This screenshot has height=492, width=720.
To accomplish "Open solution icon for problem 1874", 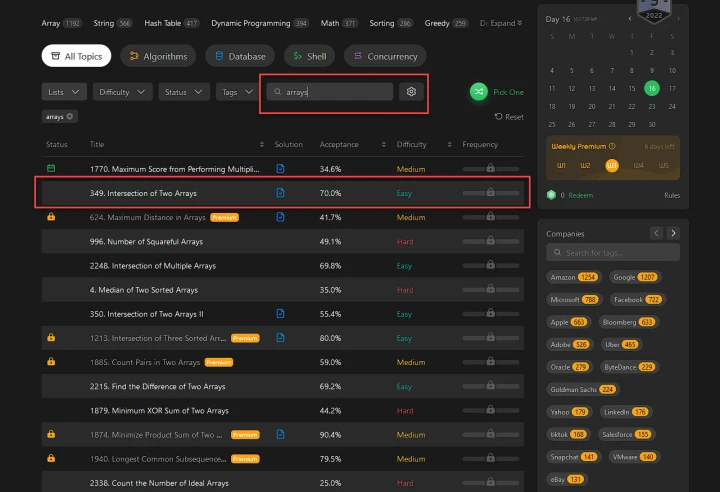I will [280, 434].
